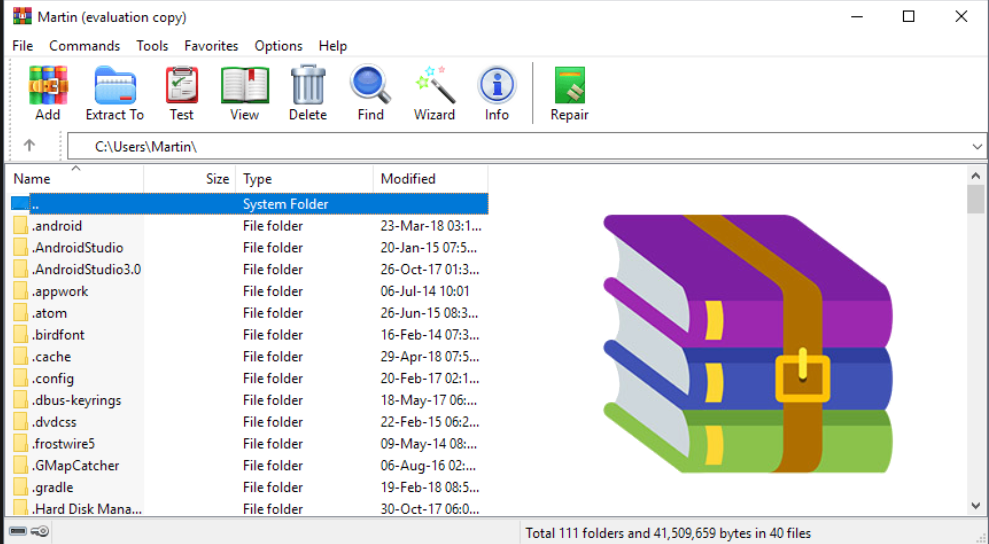Click the .android folder icon
Screen dimensions: 989x544
point(21,225)
